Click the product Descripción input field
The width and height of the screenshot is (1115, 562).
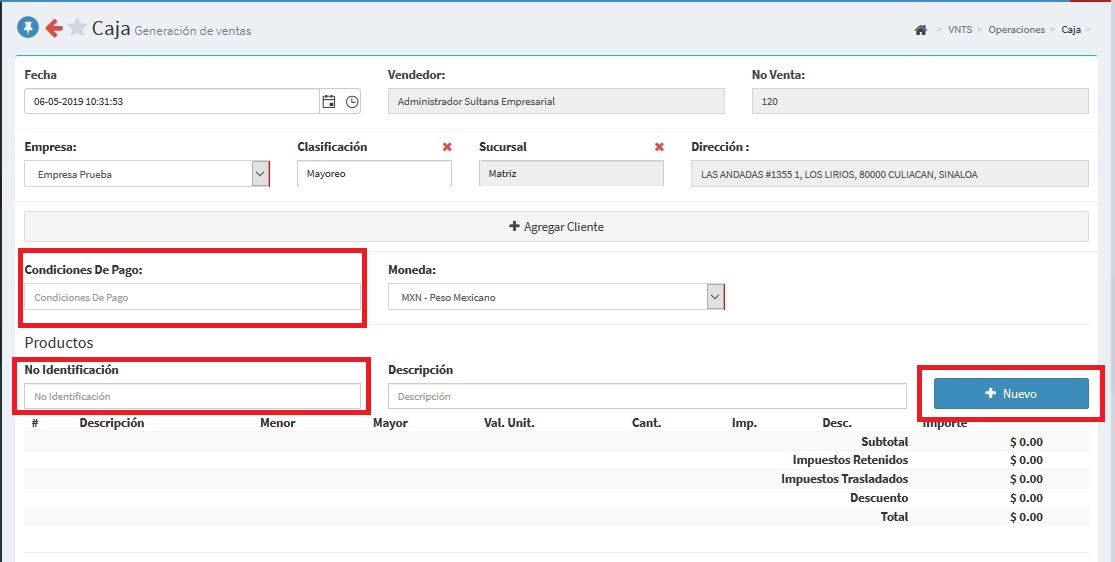(646, 397)
